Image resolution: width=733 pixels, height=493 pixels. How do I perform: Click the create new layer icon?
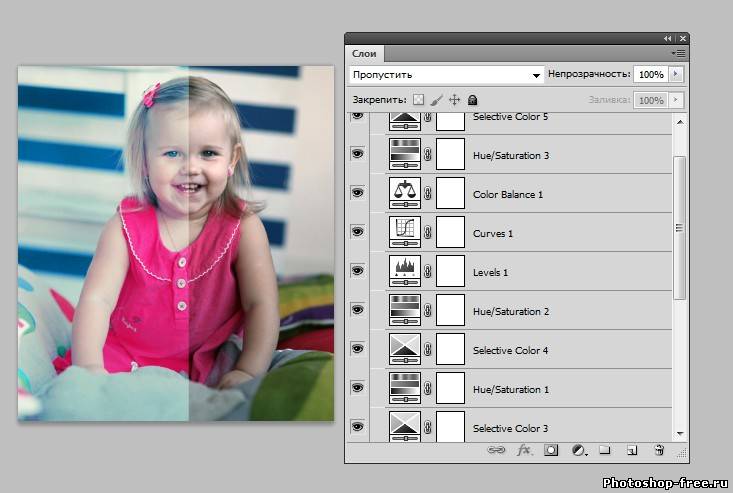click(632, 451)
